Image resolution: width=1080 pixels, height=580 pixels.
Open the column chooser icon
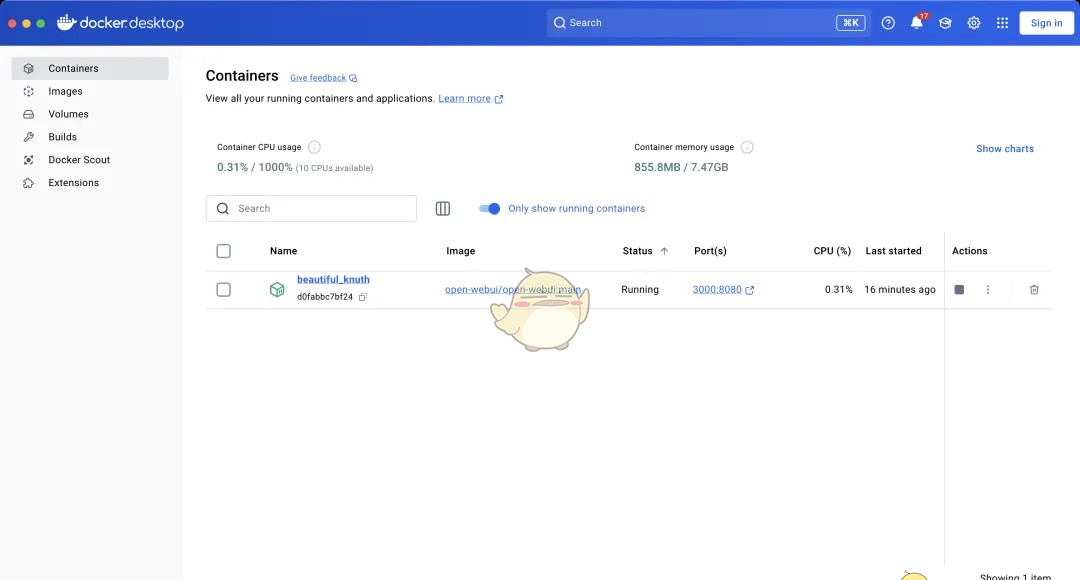443,208
